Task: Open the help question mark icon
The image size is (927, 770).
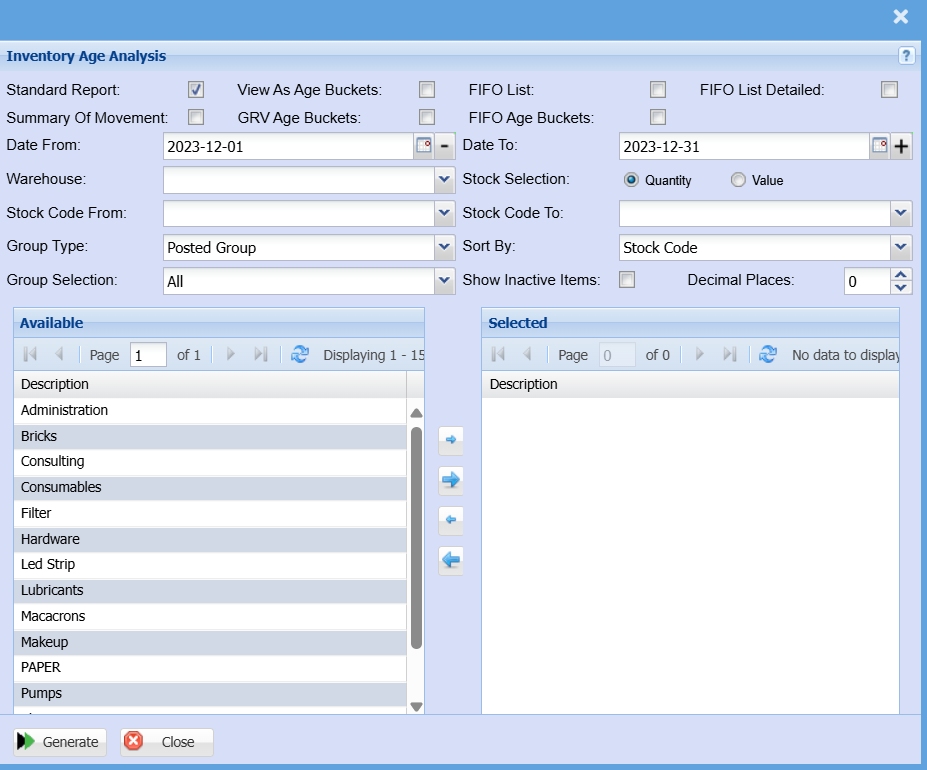Action: click(906, 56)
